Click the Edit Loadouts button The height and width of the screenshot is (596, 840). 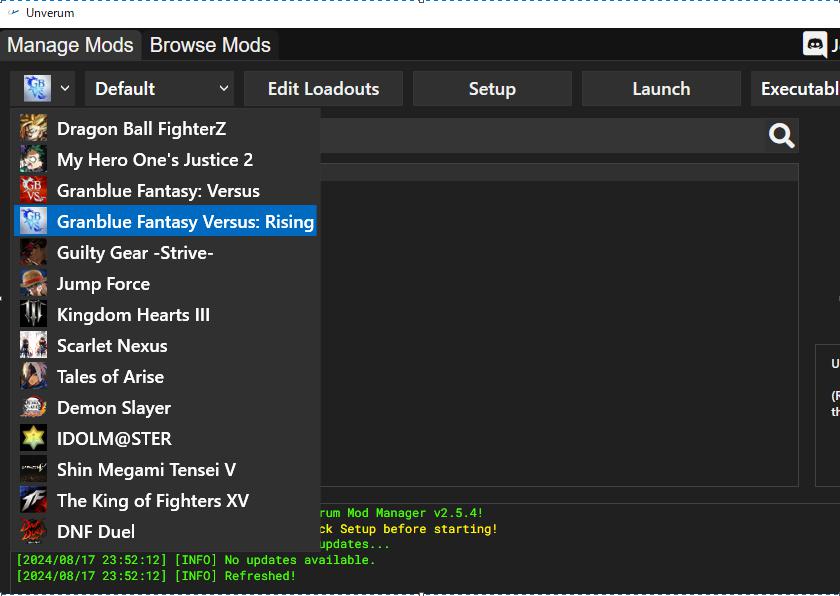click(323, 88)
